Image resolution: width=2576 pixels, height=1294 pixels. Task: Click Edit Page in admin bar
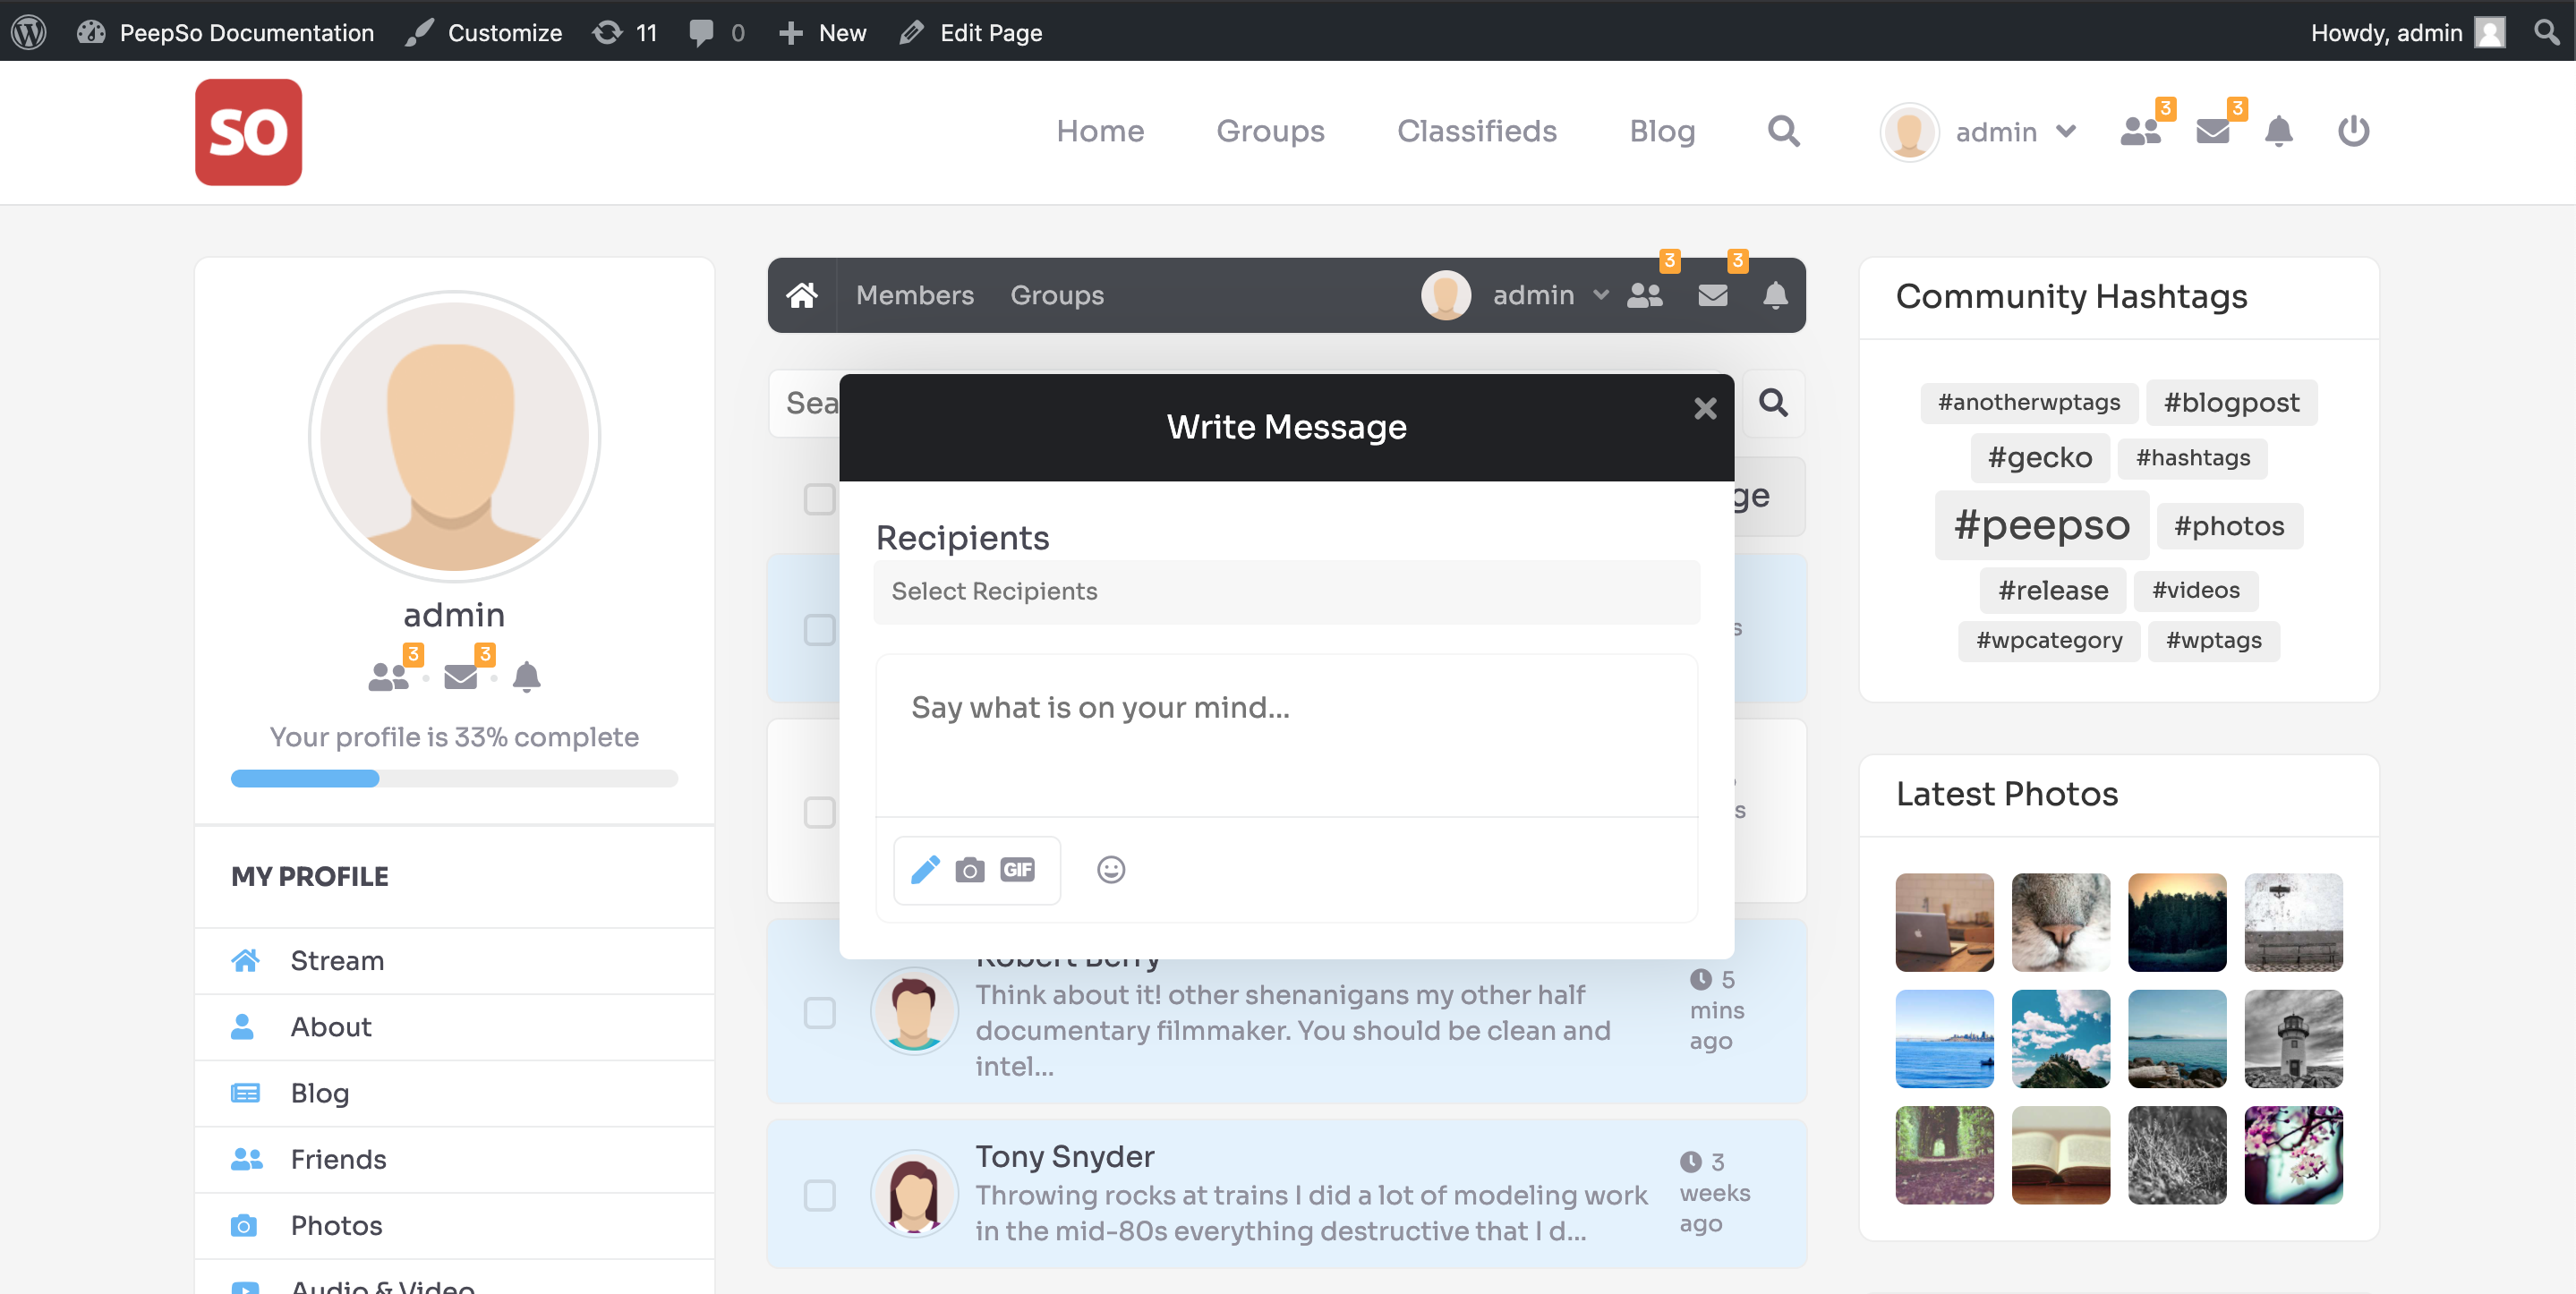tap(970, 32)
